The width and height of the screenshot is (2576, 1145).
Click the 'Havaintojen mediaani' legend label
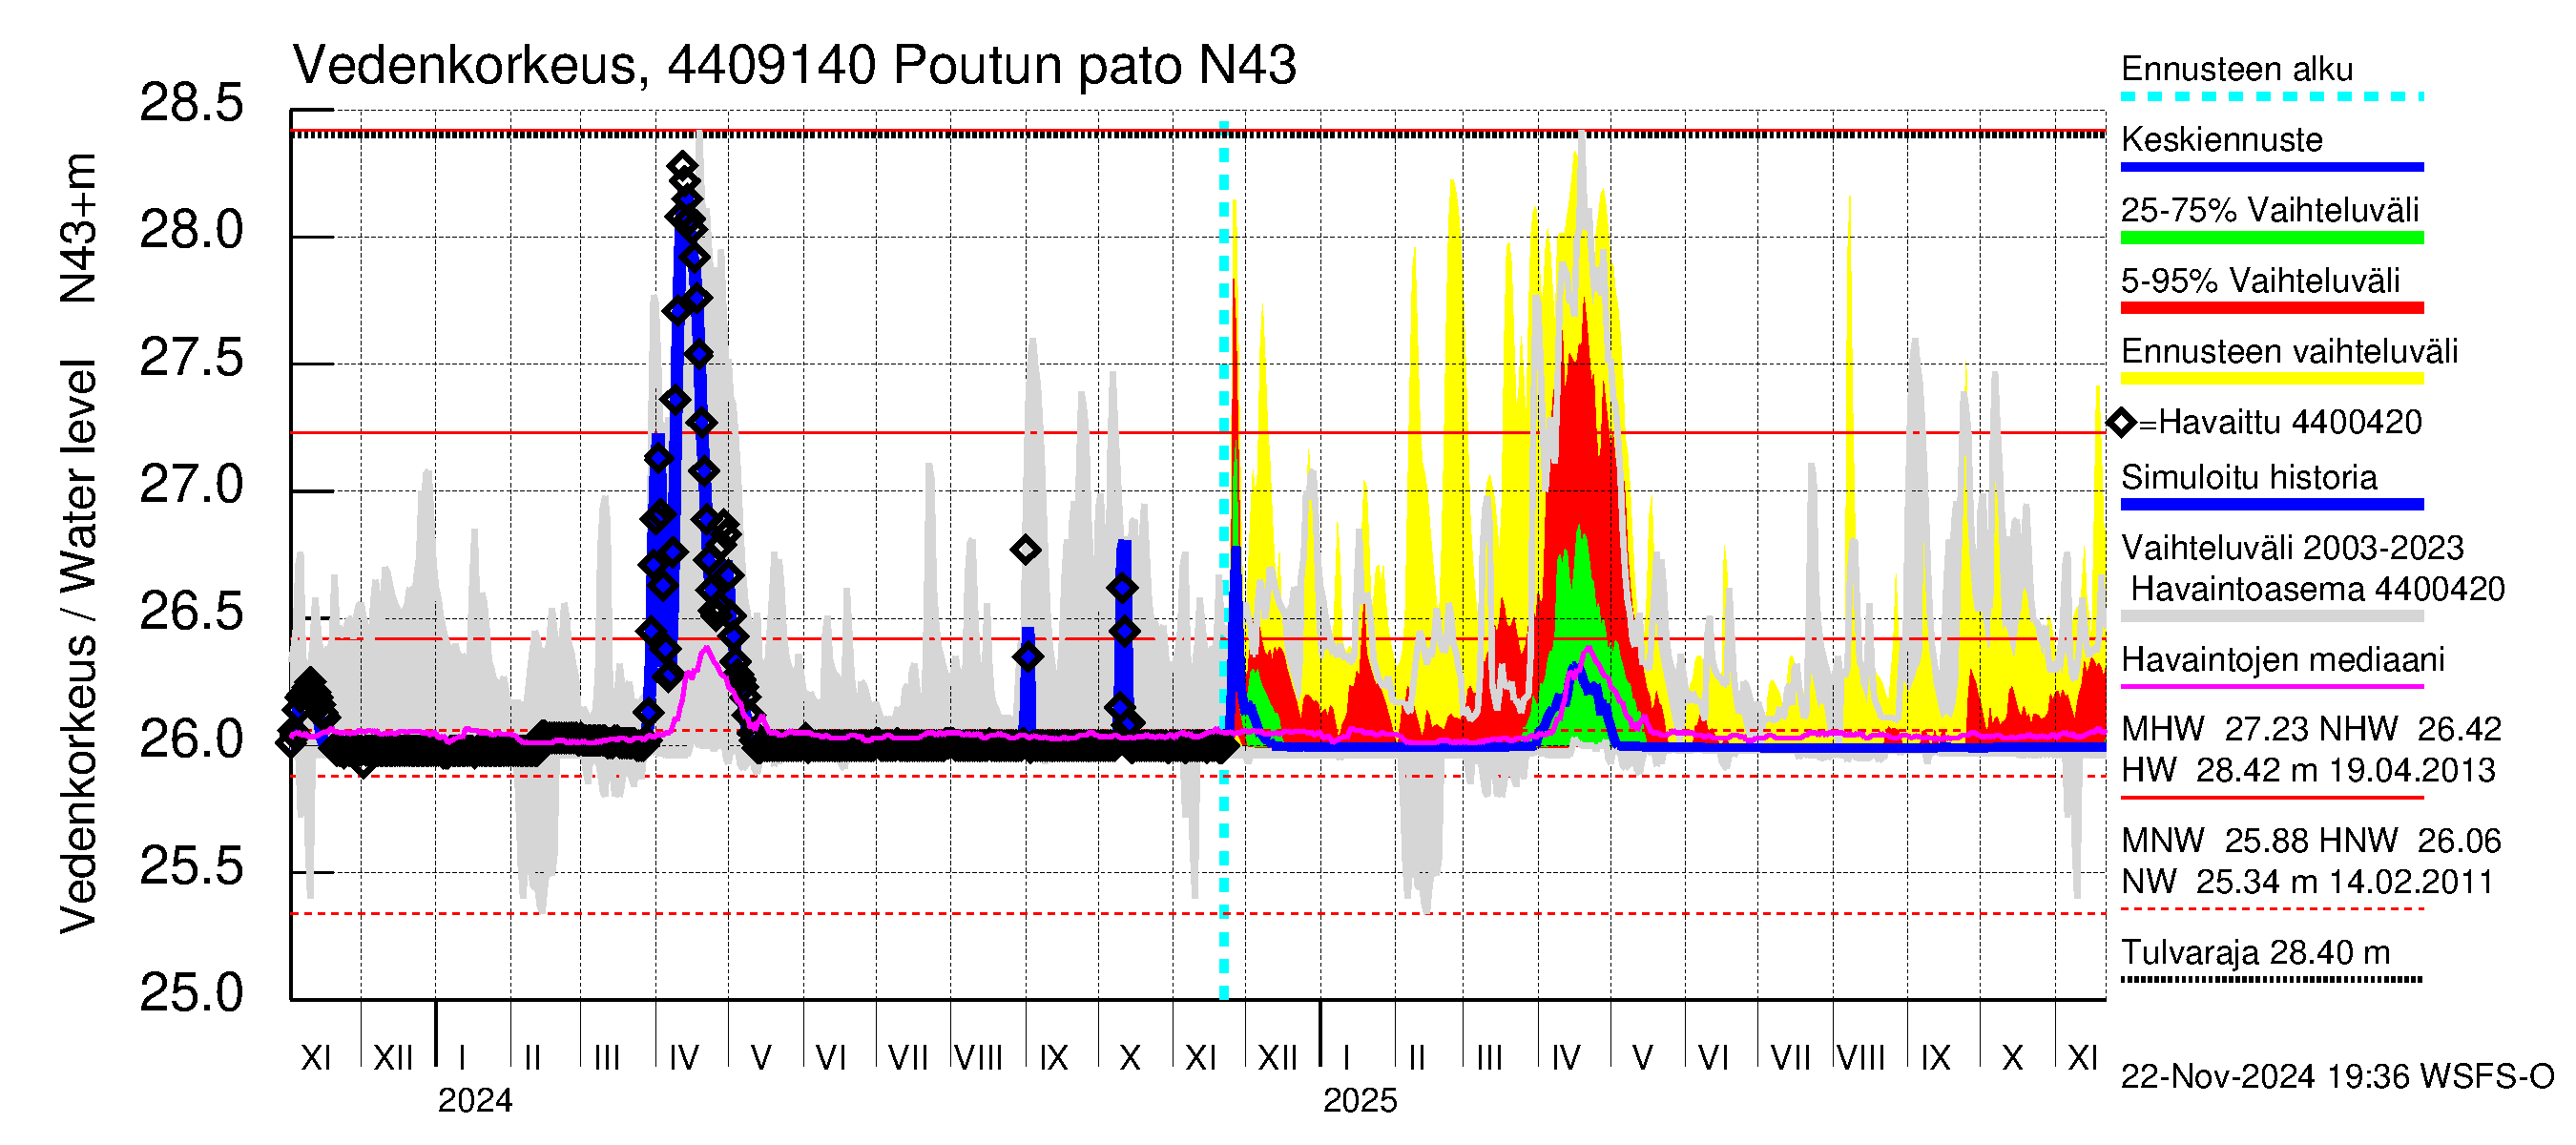point(2282,660)
